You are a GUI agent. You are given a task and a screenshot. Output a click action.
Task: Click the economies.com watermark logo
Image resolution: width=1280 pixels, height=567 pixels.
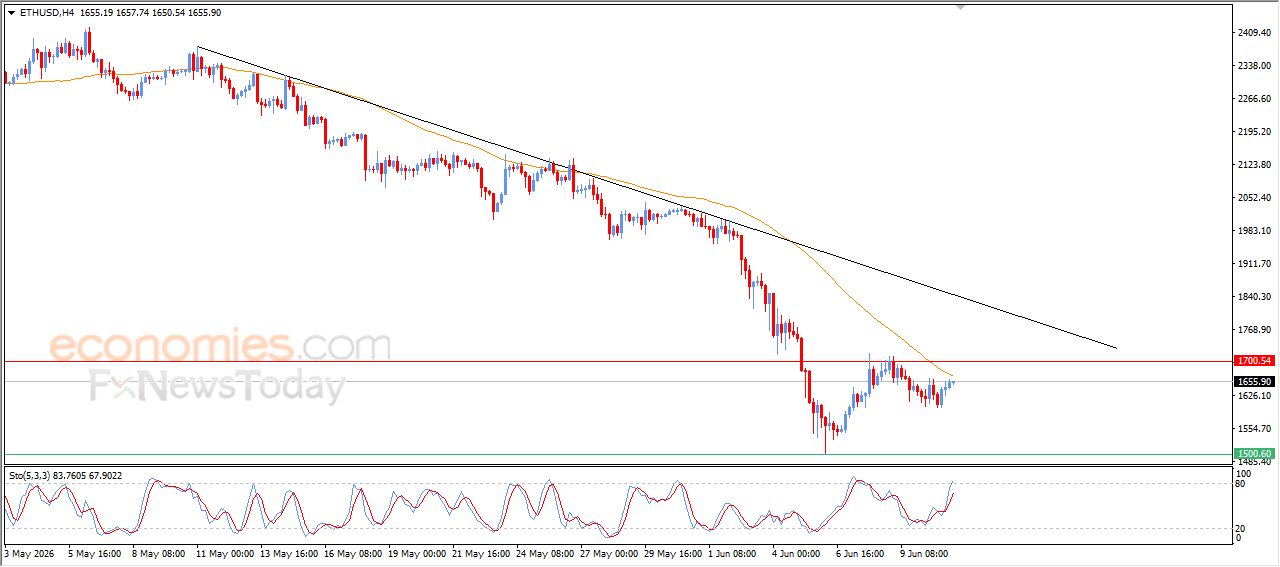click(220, 346)
